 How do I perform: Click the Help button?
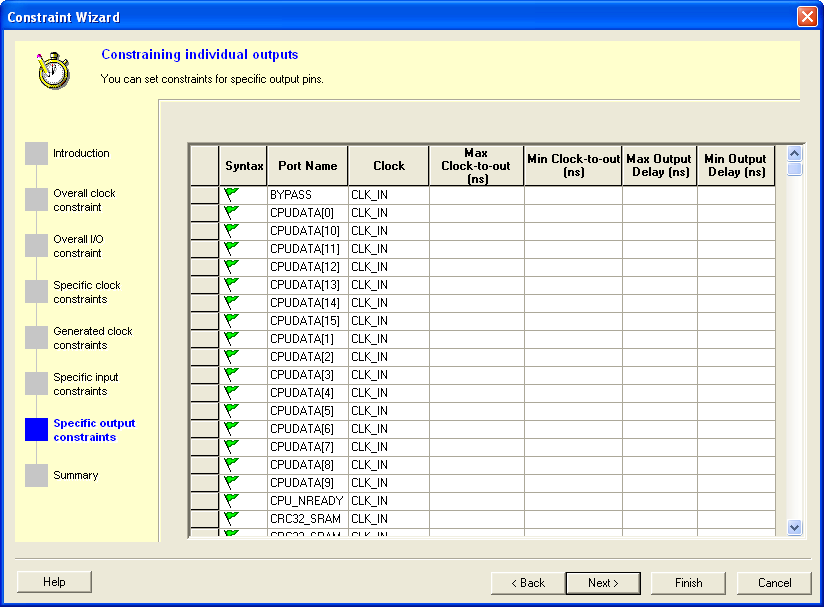click(54, 582)
